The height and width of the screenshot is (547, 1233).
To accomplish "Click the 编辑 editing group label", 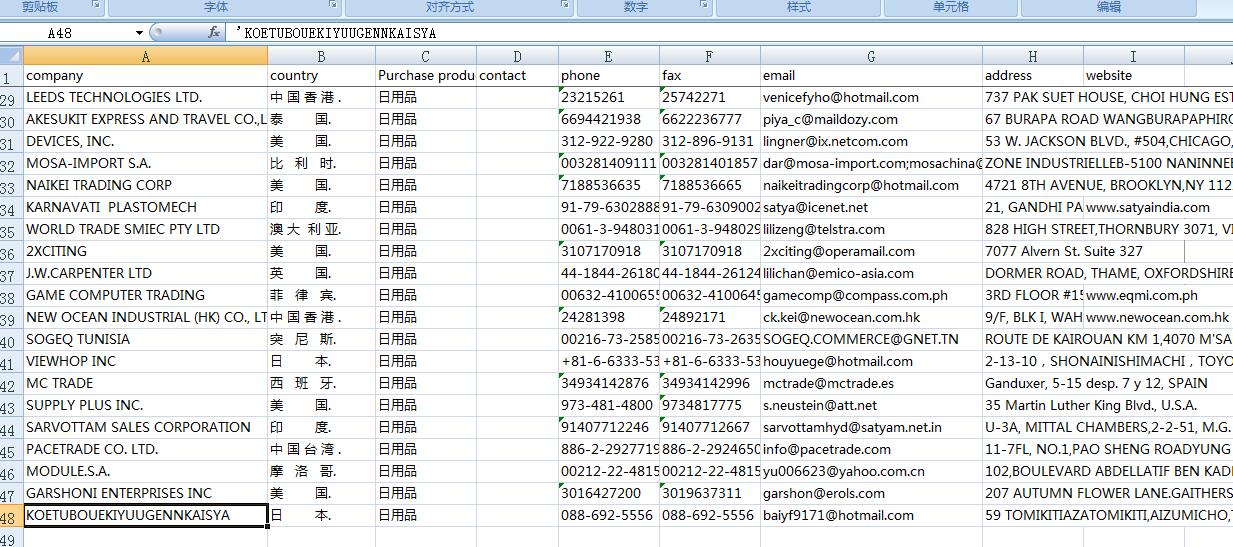I will click(x=1109, y=7).
